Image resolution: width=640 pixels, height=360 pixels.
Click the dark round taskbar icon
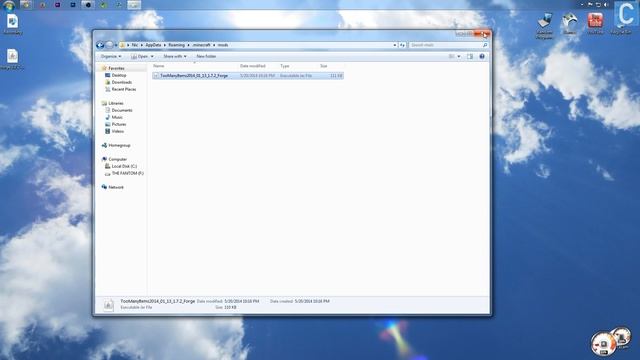(88, 5)
